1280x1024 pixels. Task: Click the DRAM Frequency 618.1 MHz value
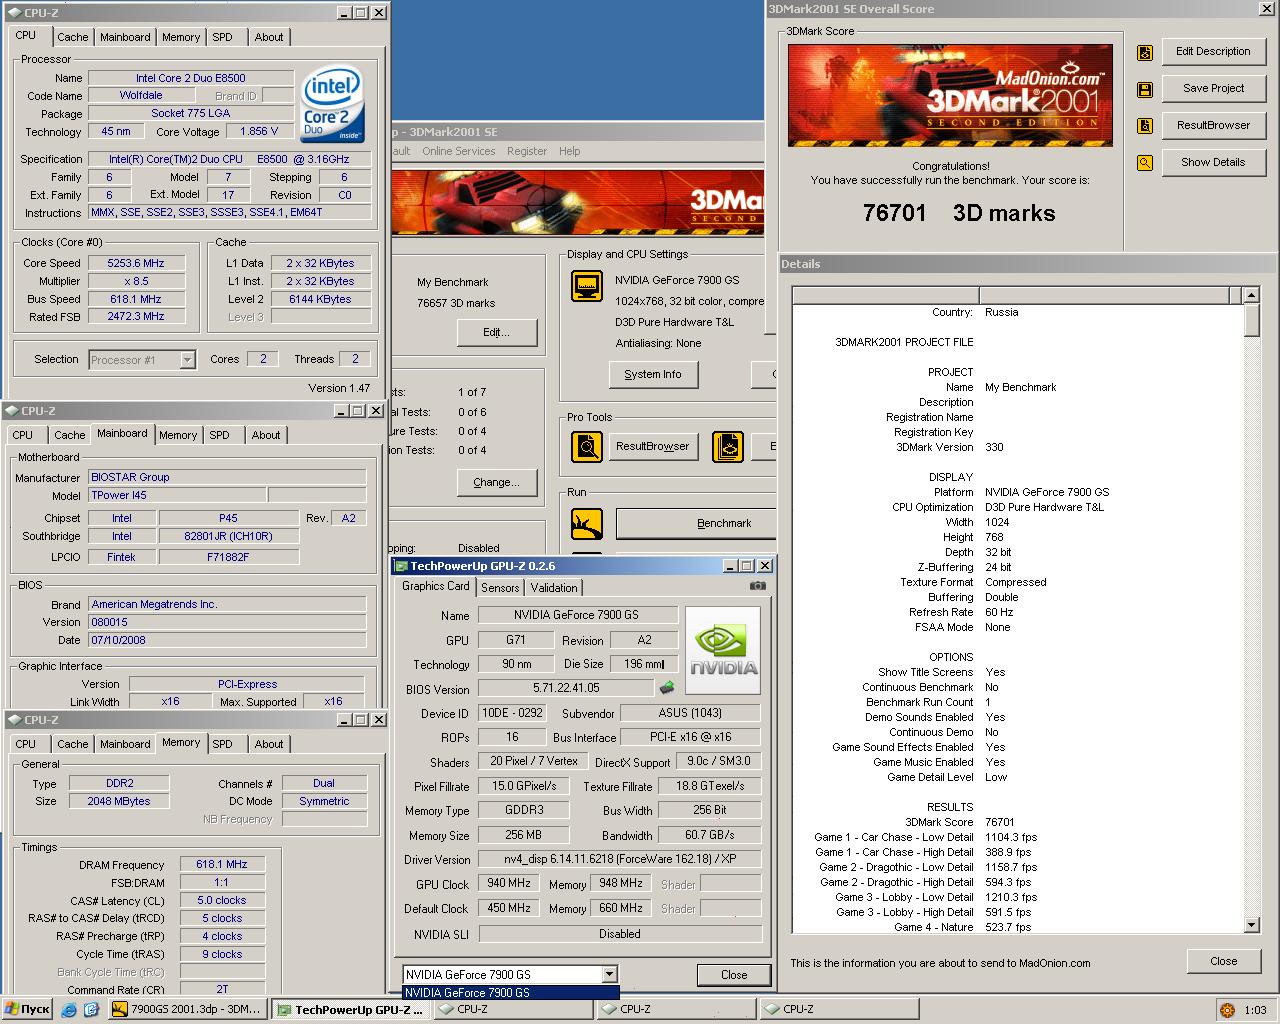tap(222, 864)
